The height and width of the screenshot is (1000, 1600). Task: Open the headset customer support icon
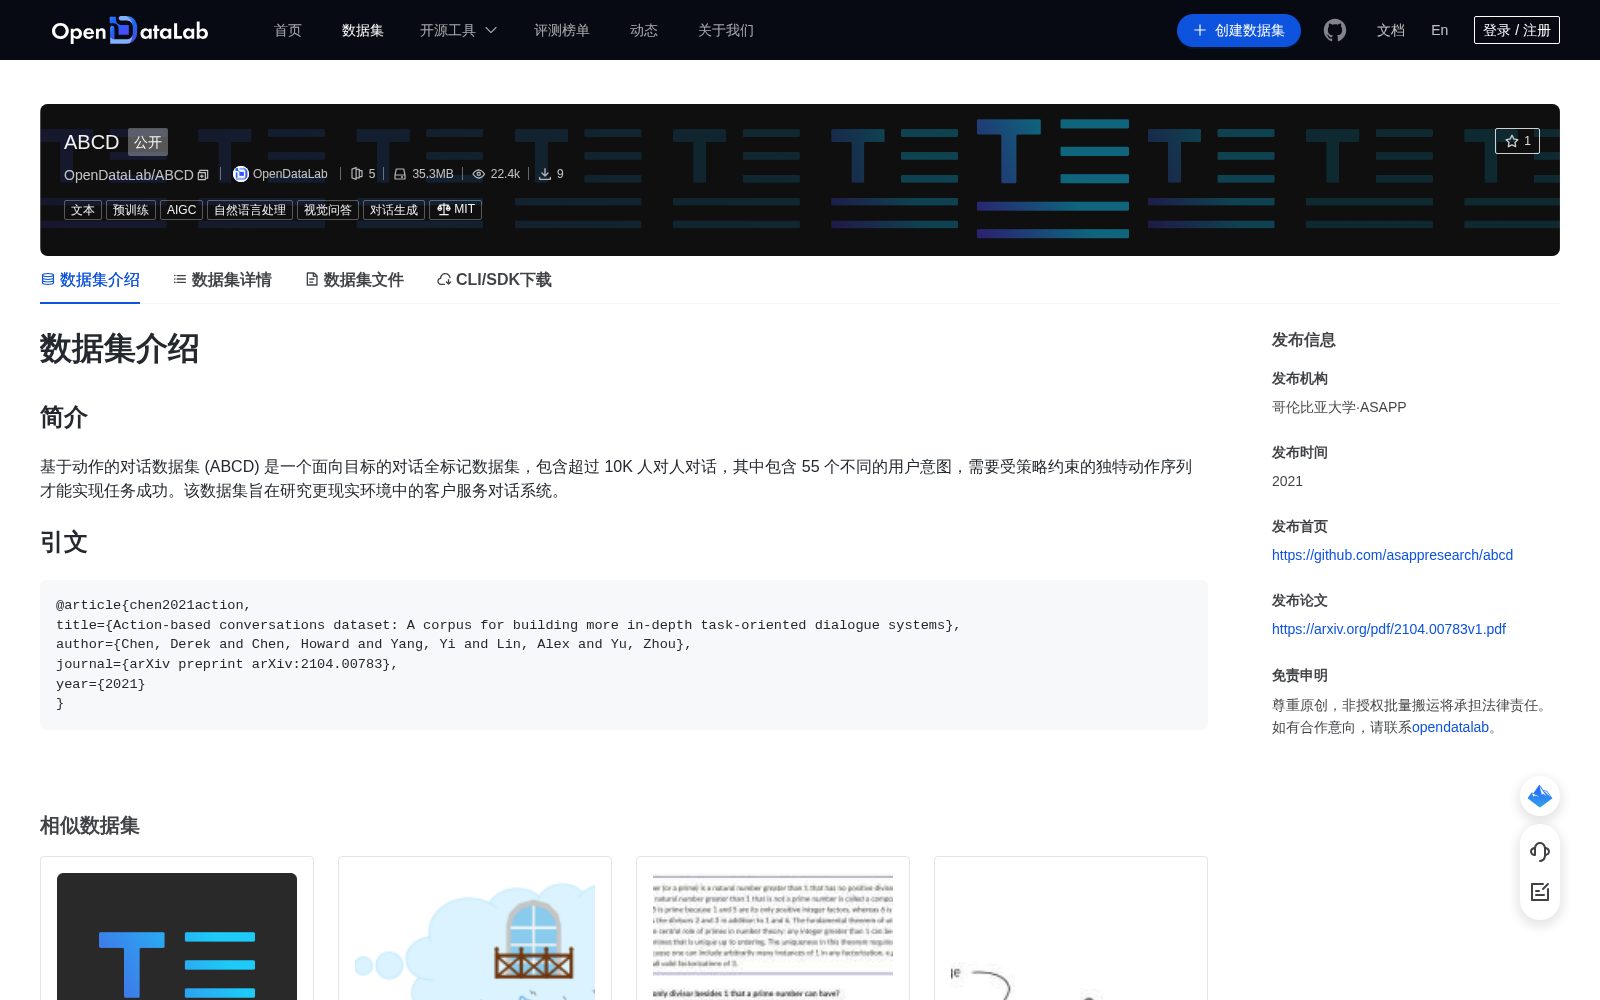(x=1540, y=852)
